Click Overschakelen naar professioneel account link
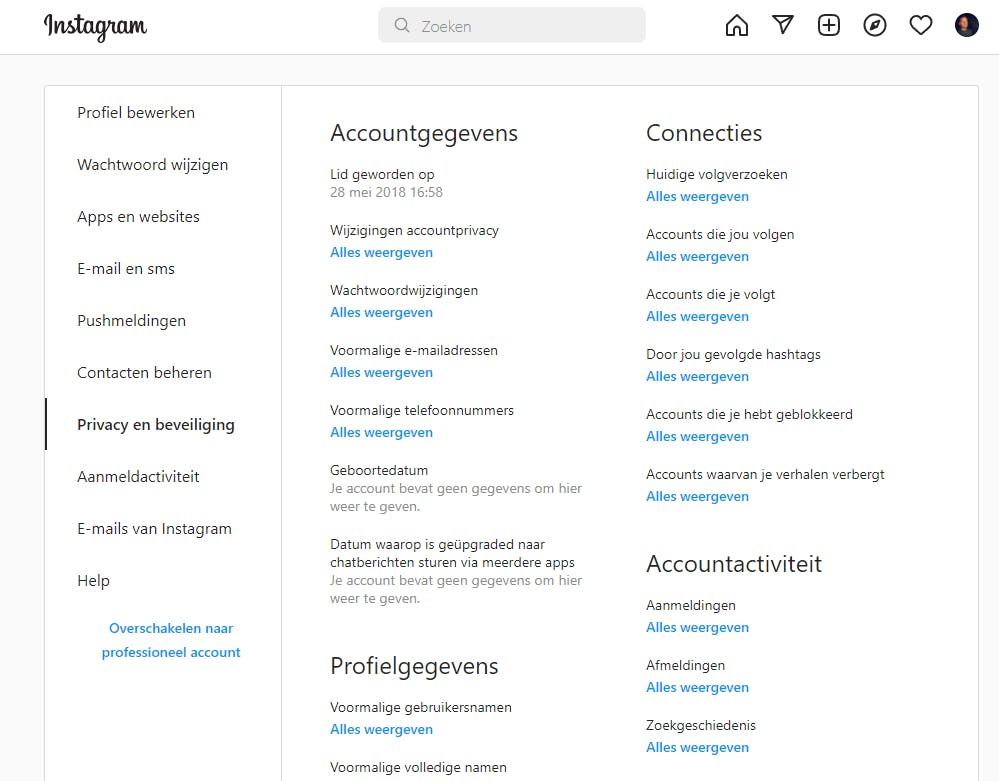Viewport: 999px width, 781px height. [x=171, y=640]
